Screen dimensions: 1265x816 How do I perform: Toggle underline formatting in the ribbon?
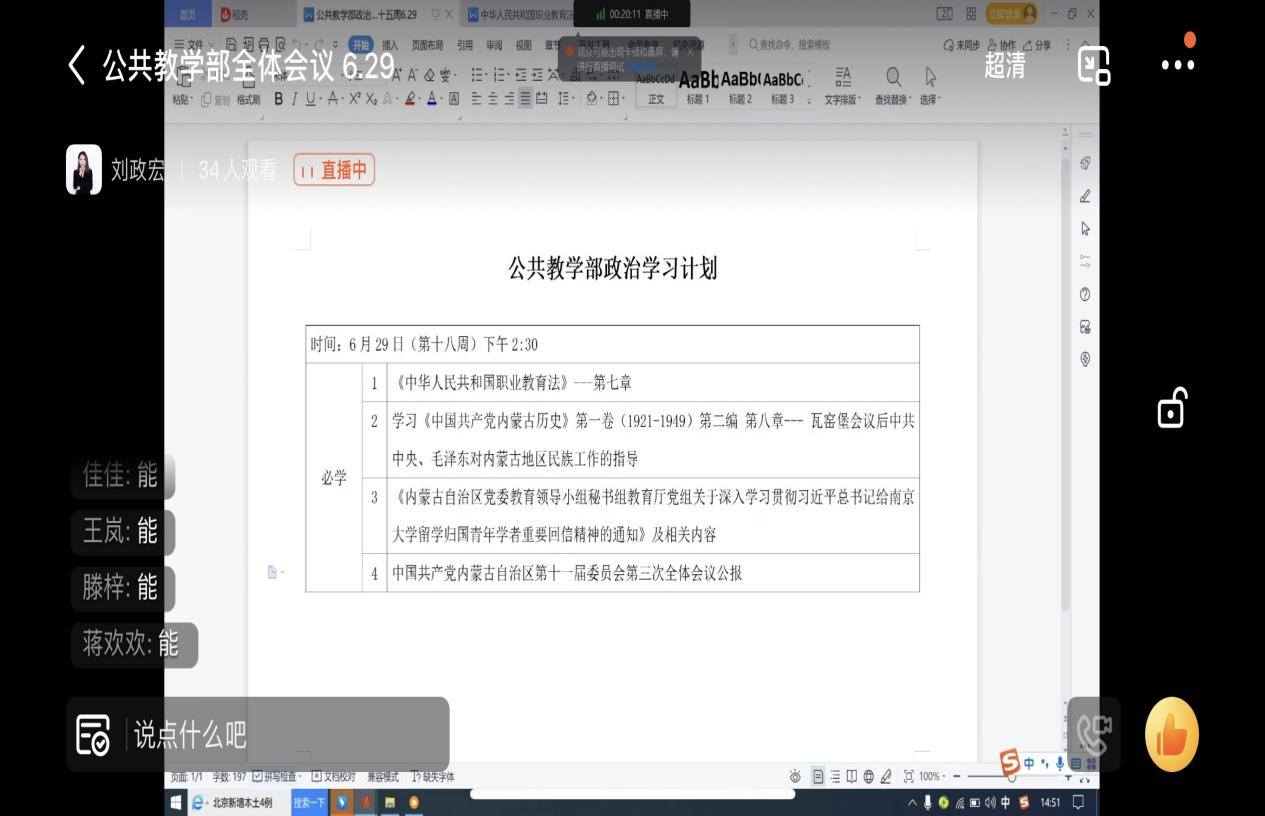point(310,98)
